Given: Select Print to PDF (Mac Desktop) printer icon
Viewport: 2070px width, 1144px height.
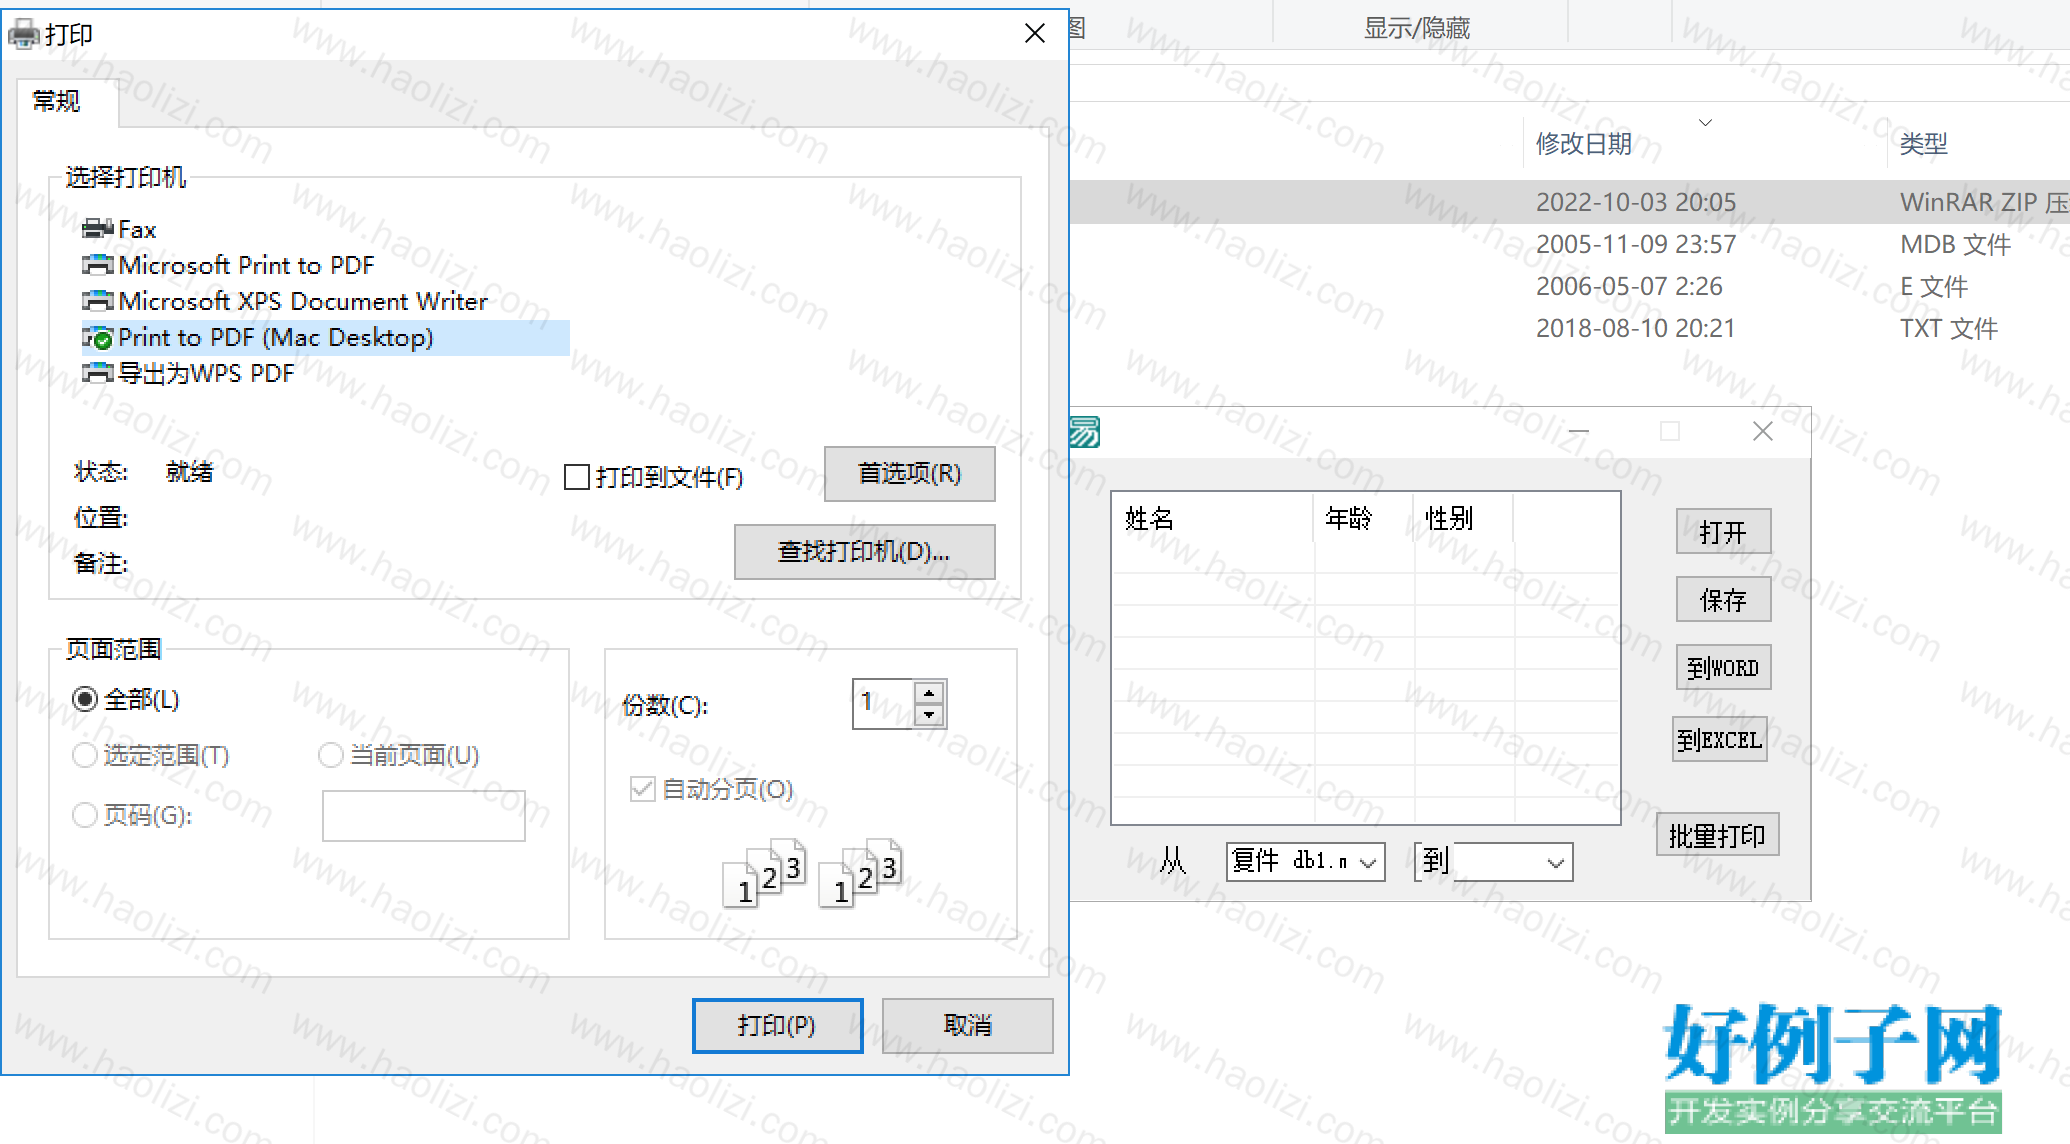Looking at the screenshot, I should click(x=98, y=337).
